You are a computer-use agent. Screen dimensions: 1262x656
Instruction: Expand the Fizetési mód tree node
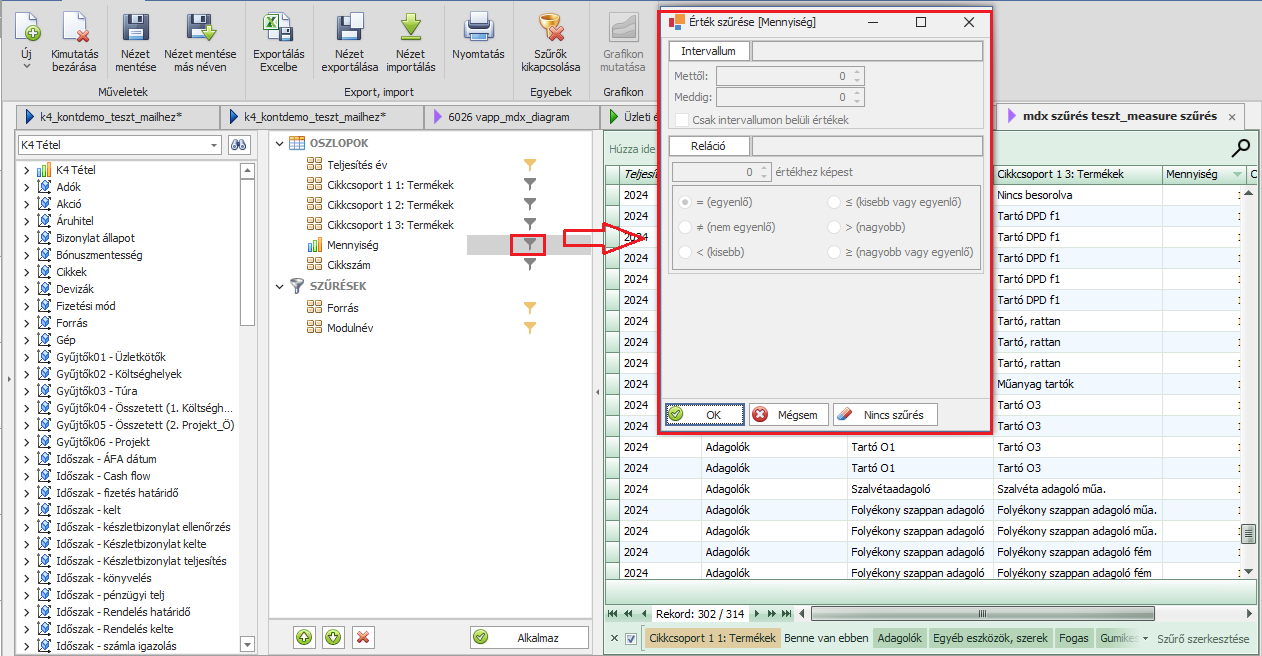[27, 306]
